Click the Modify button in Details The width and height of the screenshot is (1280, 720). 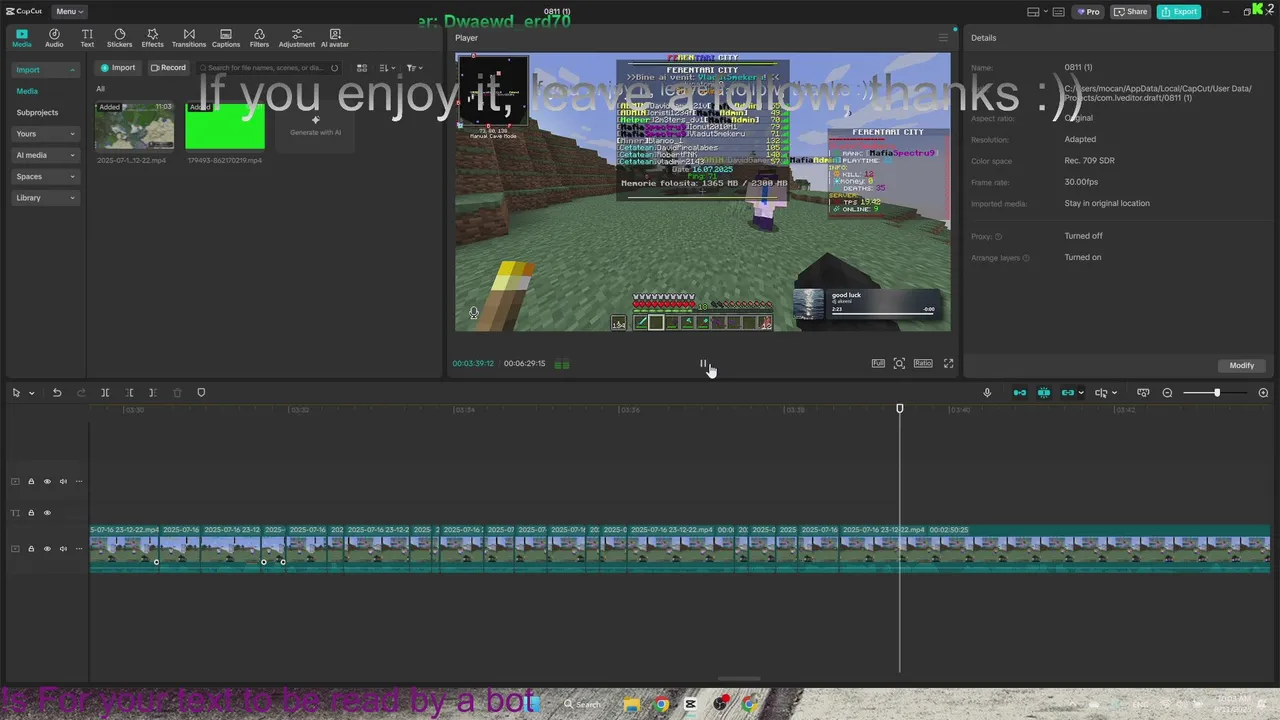point(1241,365)
